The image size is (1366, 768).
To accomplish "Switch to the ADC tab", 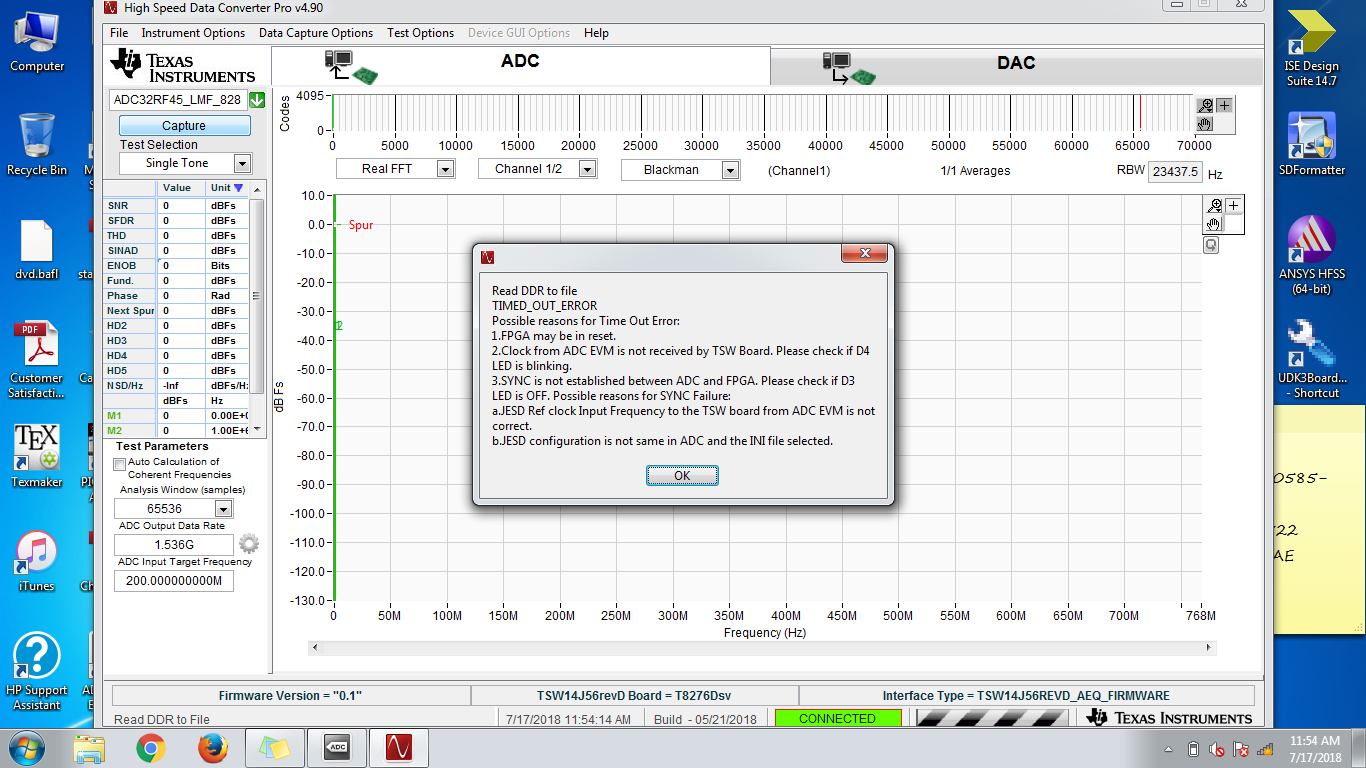I will 521,65.
